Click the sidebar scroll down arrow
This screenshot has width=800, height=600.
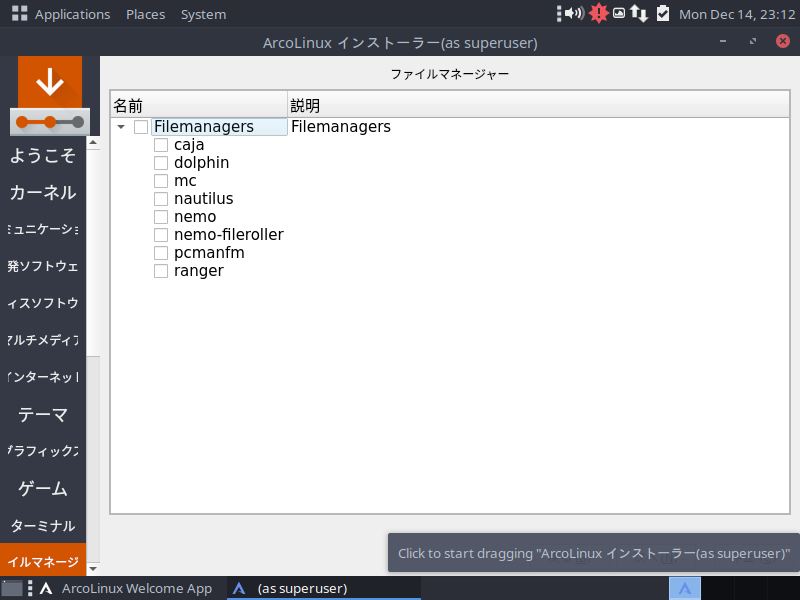pyautogui.click(x=93, y=568)
